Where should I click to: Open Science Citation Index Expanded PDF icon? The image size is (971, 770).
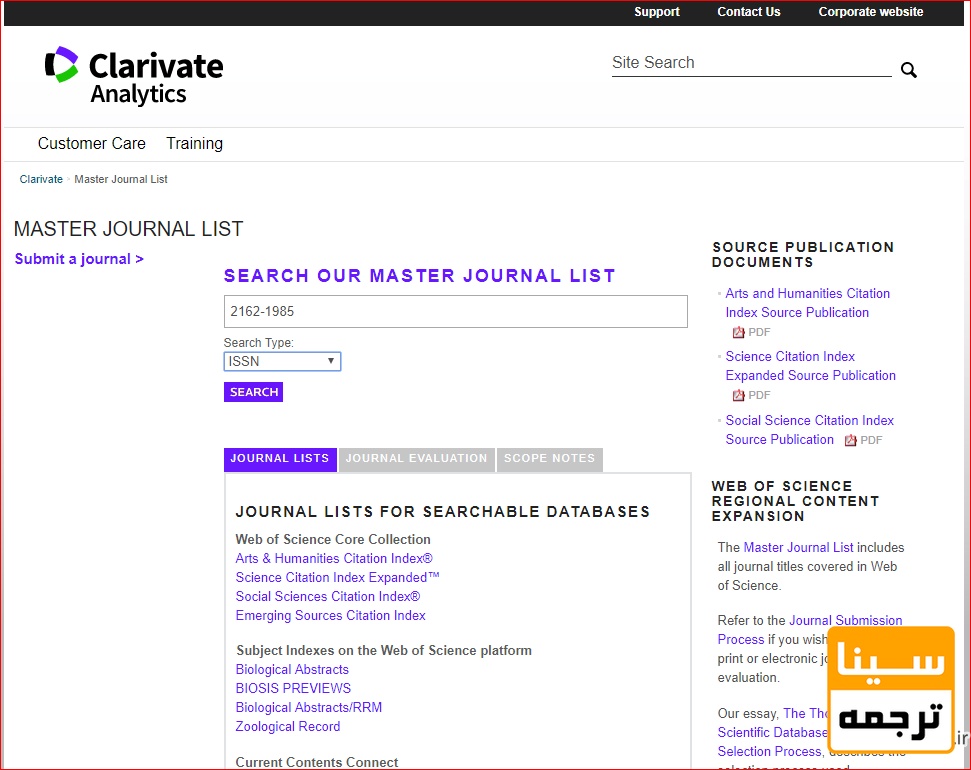(x=739, y=395)
